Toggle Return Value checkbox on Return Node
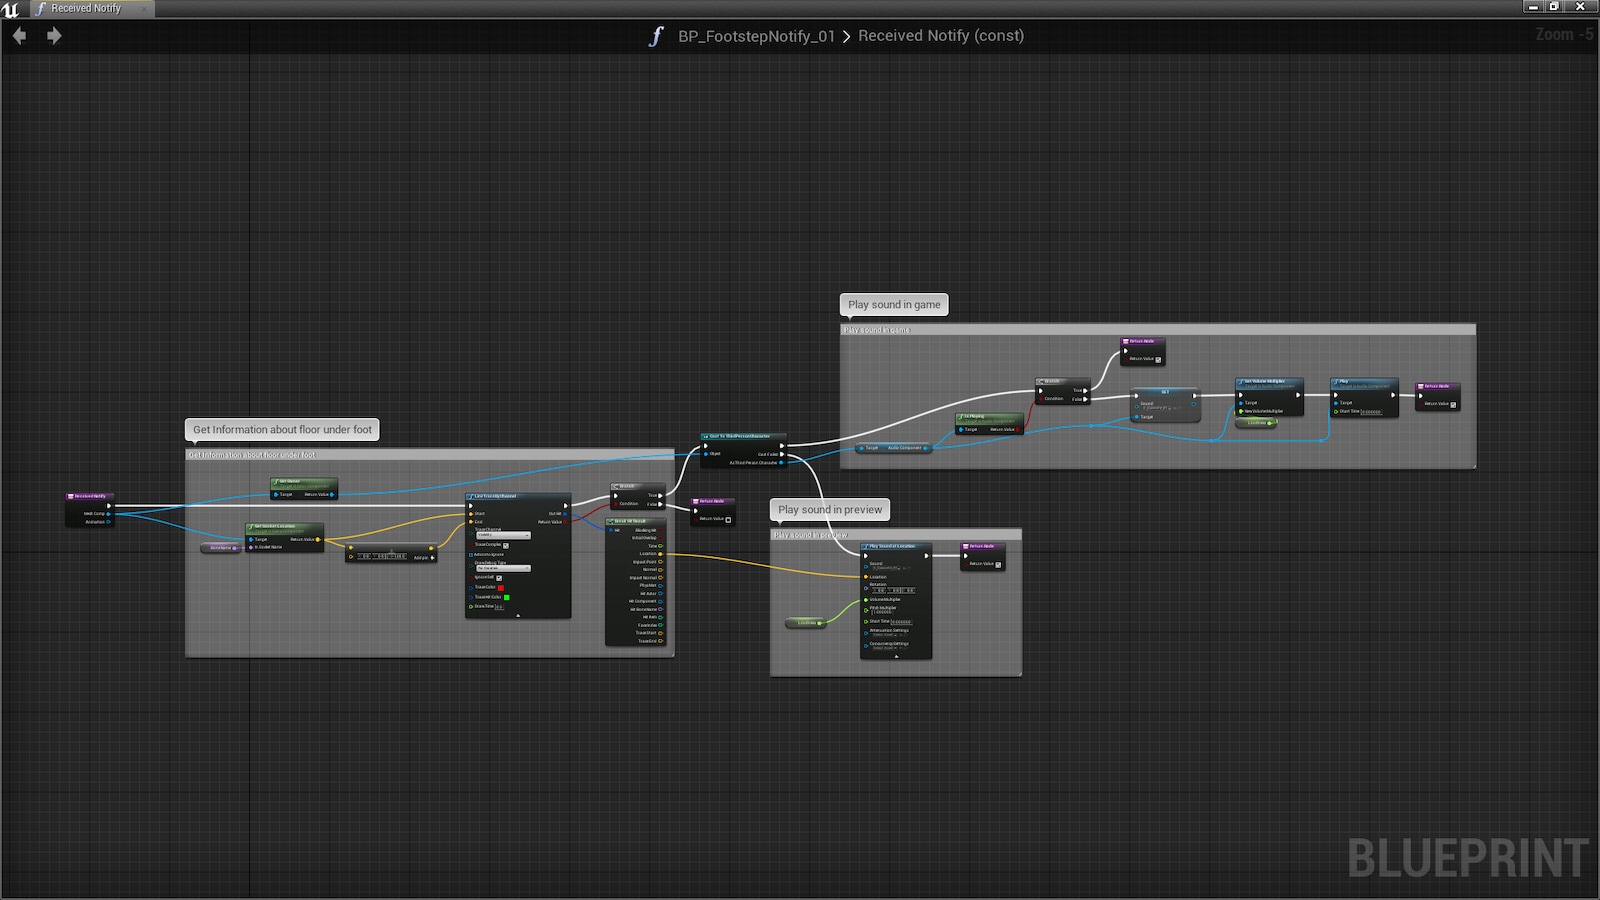 pos(728,520)
